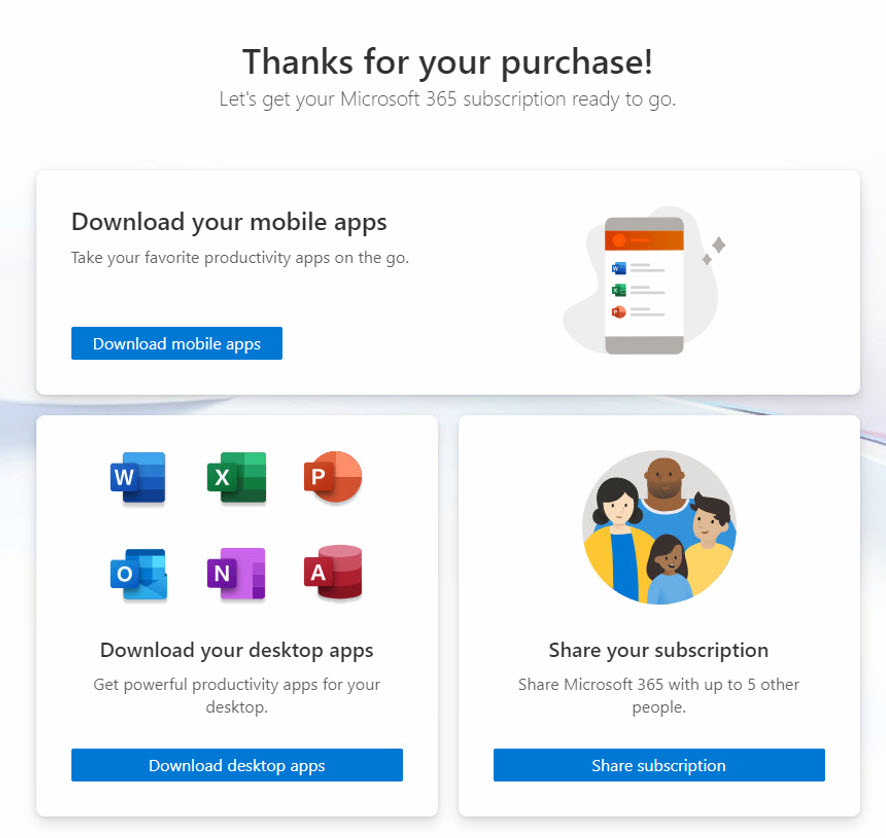The image size is (886, 838).
Task: Click the Access app icon
Action: [x=332, y=572]
